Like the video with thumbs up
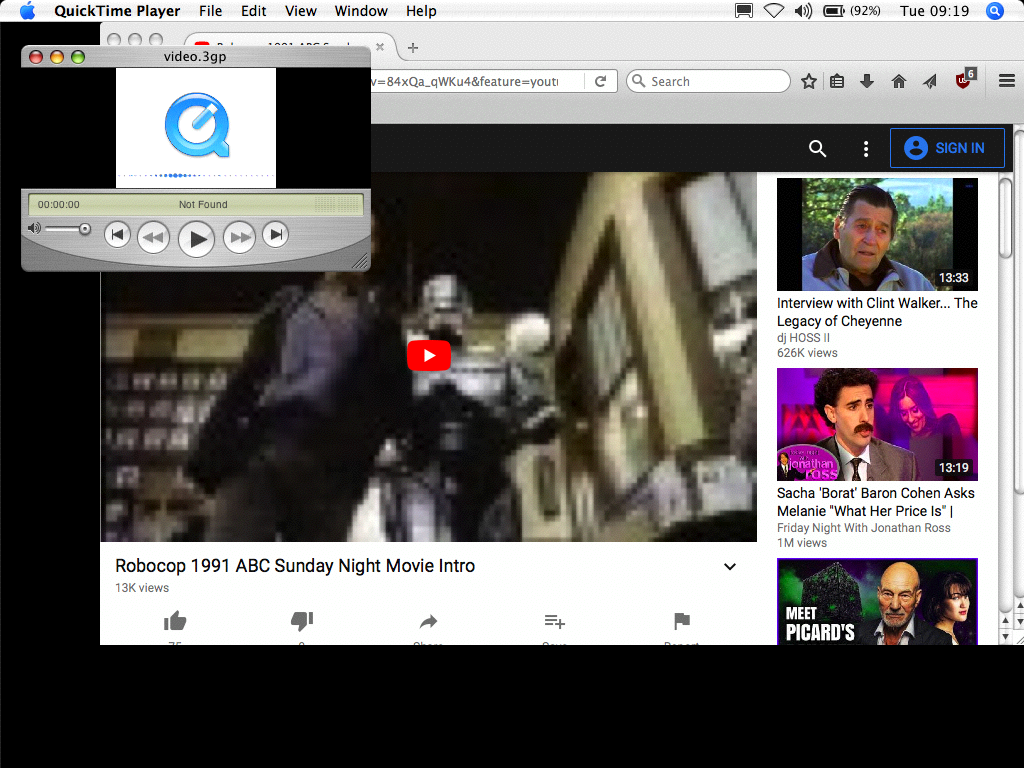1024x768 pixels. click(x=175, y=620)
